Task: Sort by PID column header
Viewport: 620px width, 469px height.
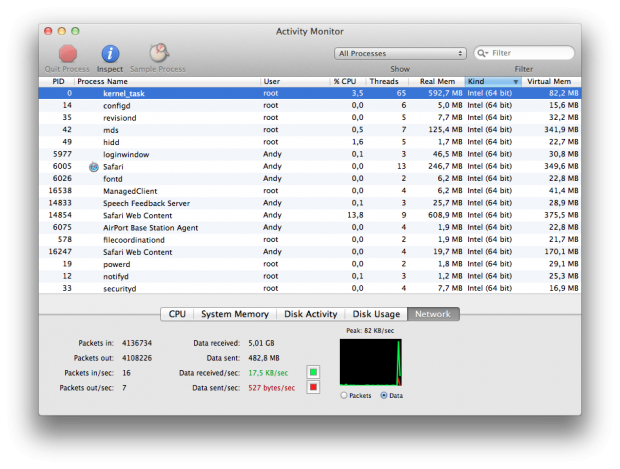Action: (57, 81)
